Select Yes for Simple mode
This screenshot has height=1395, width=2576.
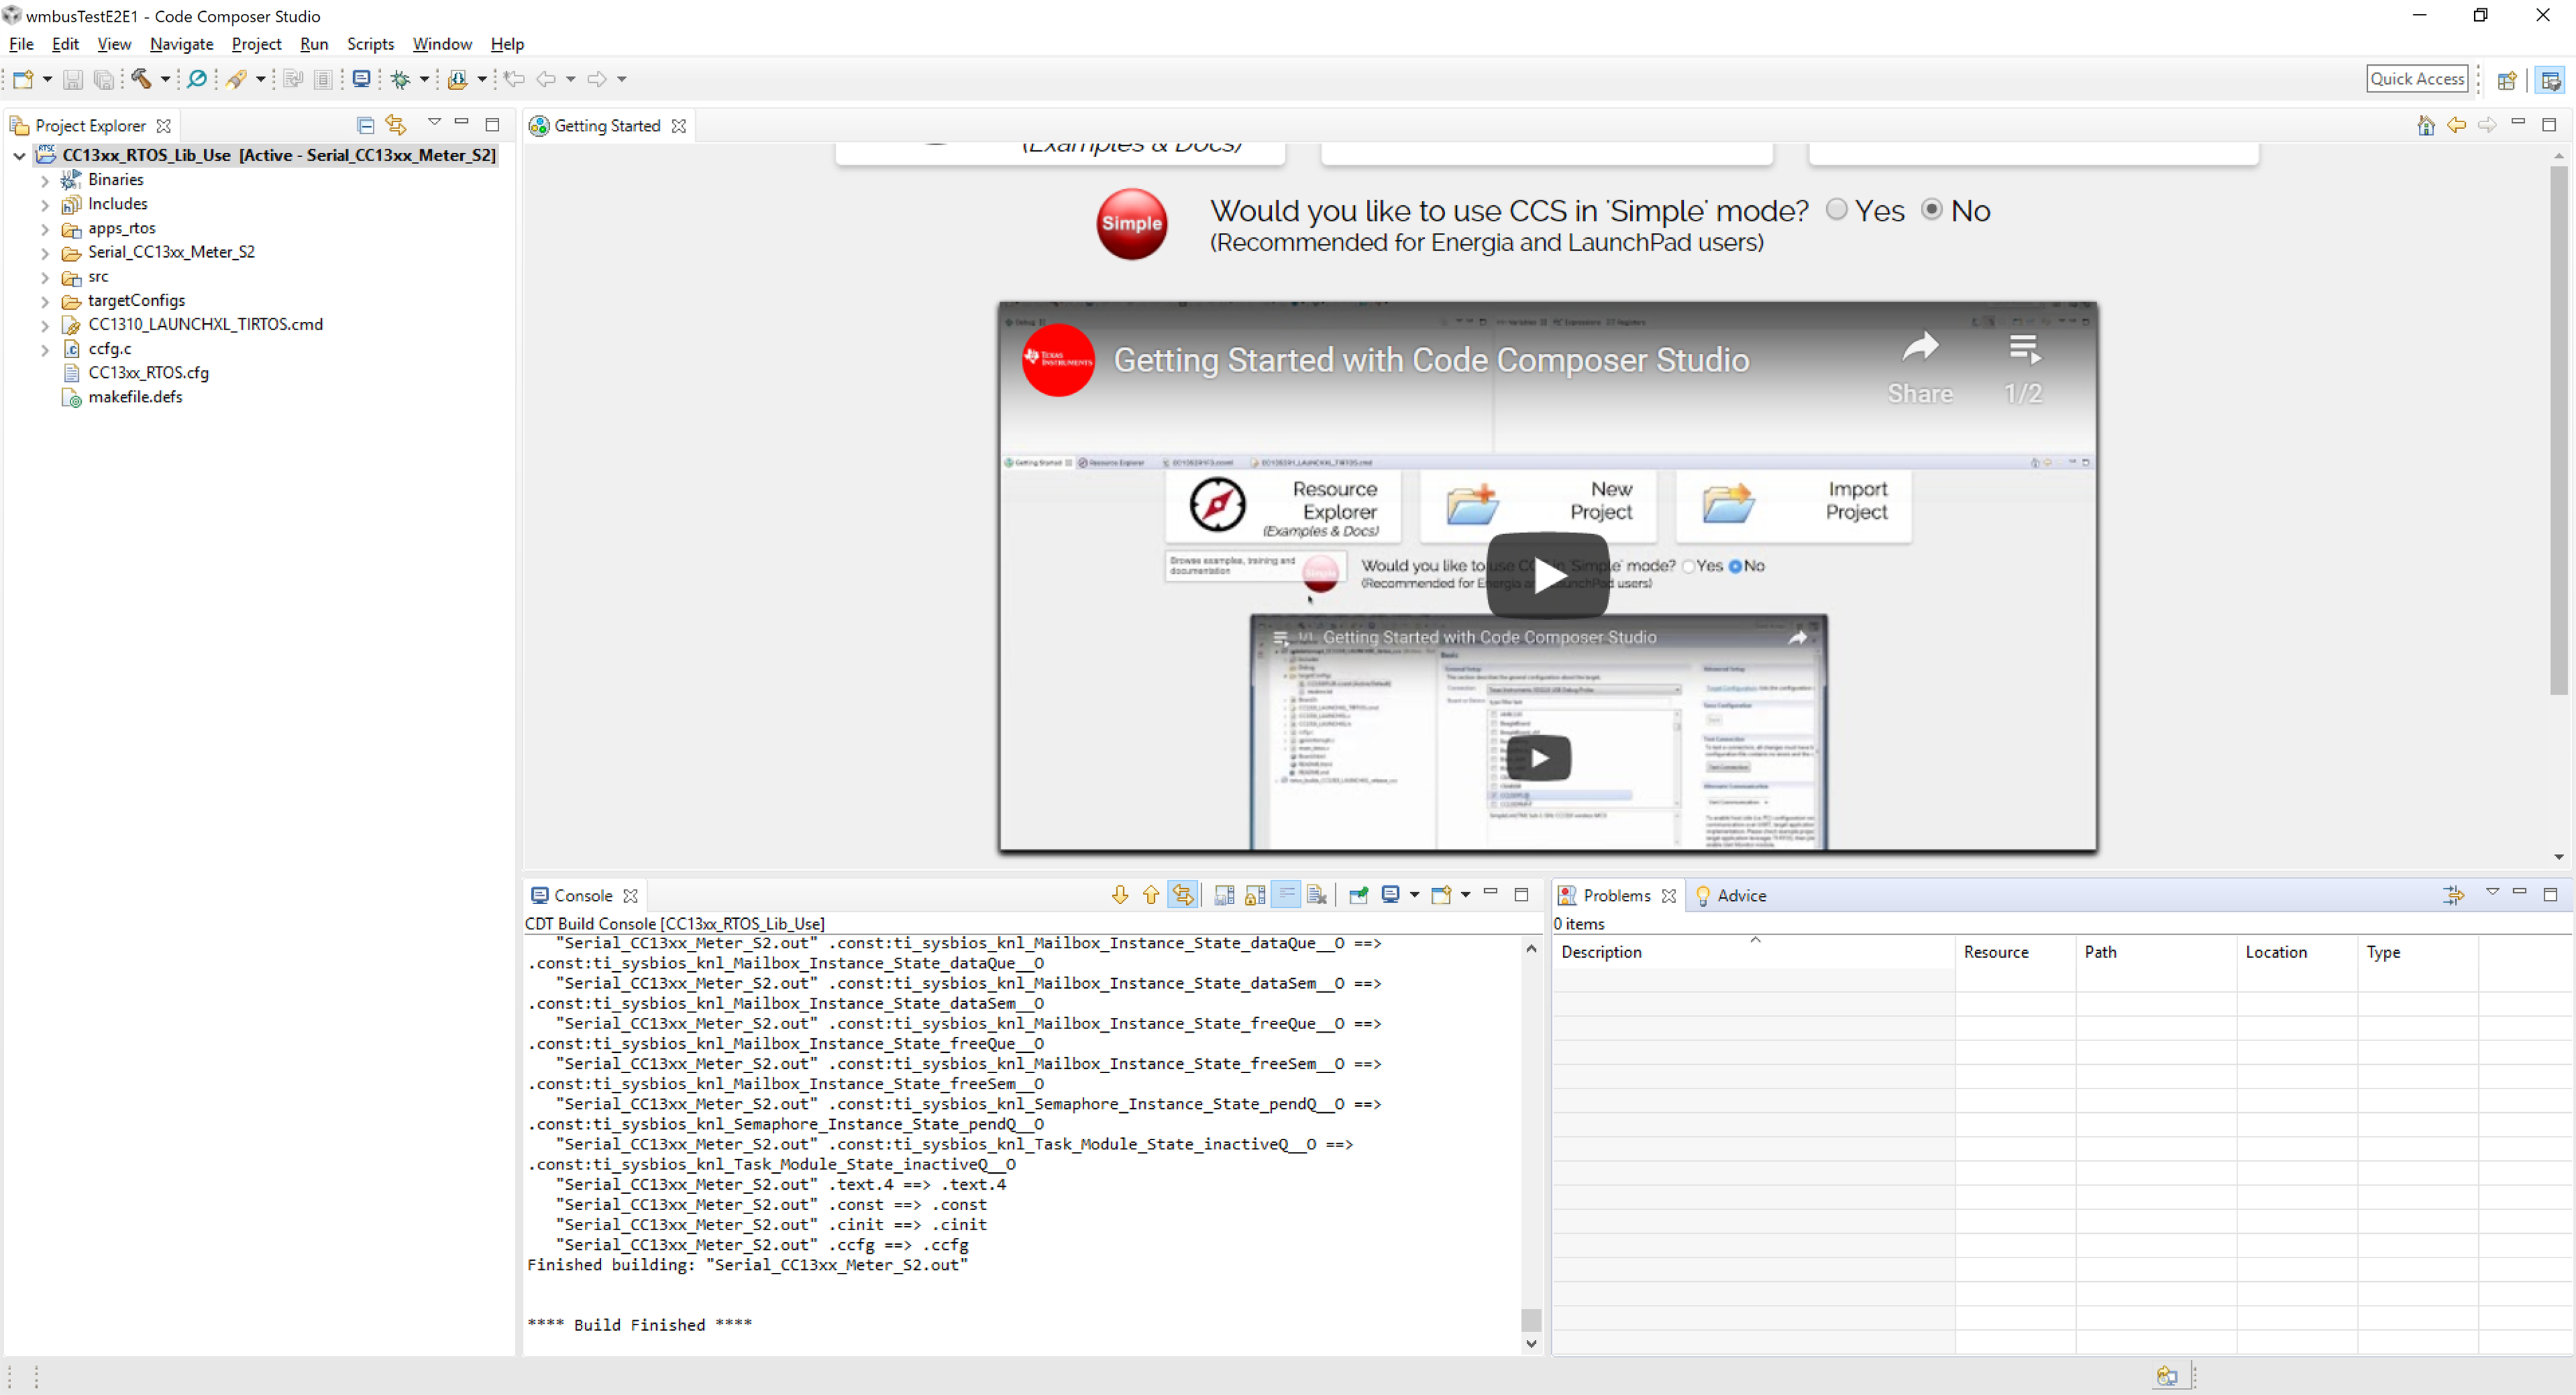click(1836, 209)
